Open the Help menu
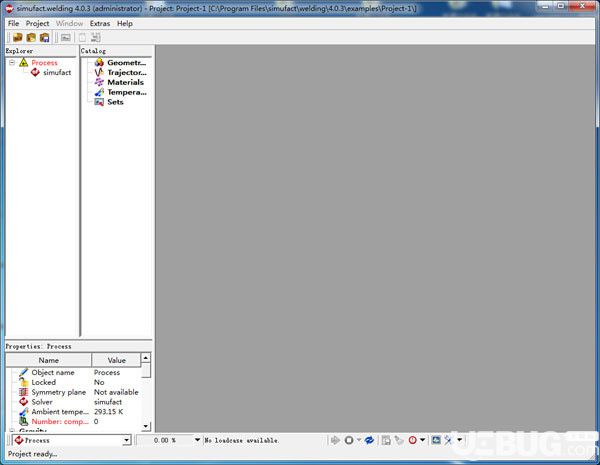This screenshot has height=465, width=600. pyautogui.click(x=125, y=23)
